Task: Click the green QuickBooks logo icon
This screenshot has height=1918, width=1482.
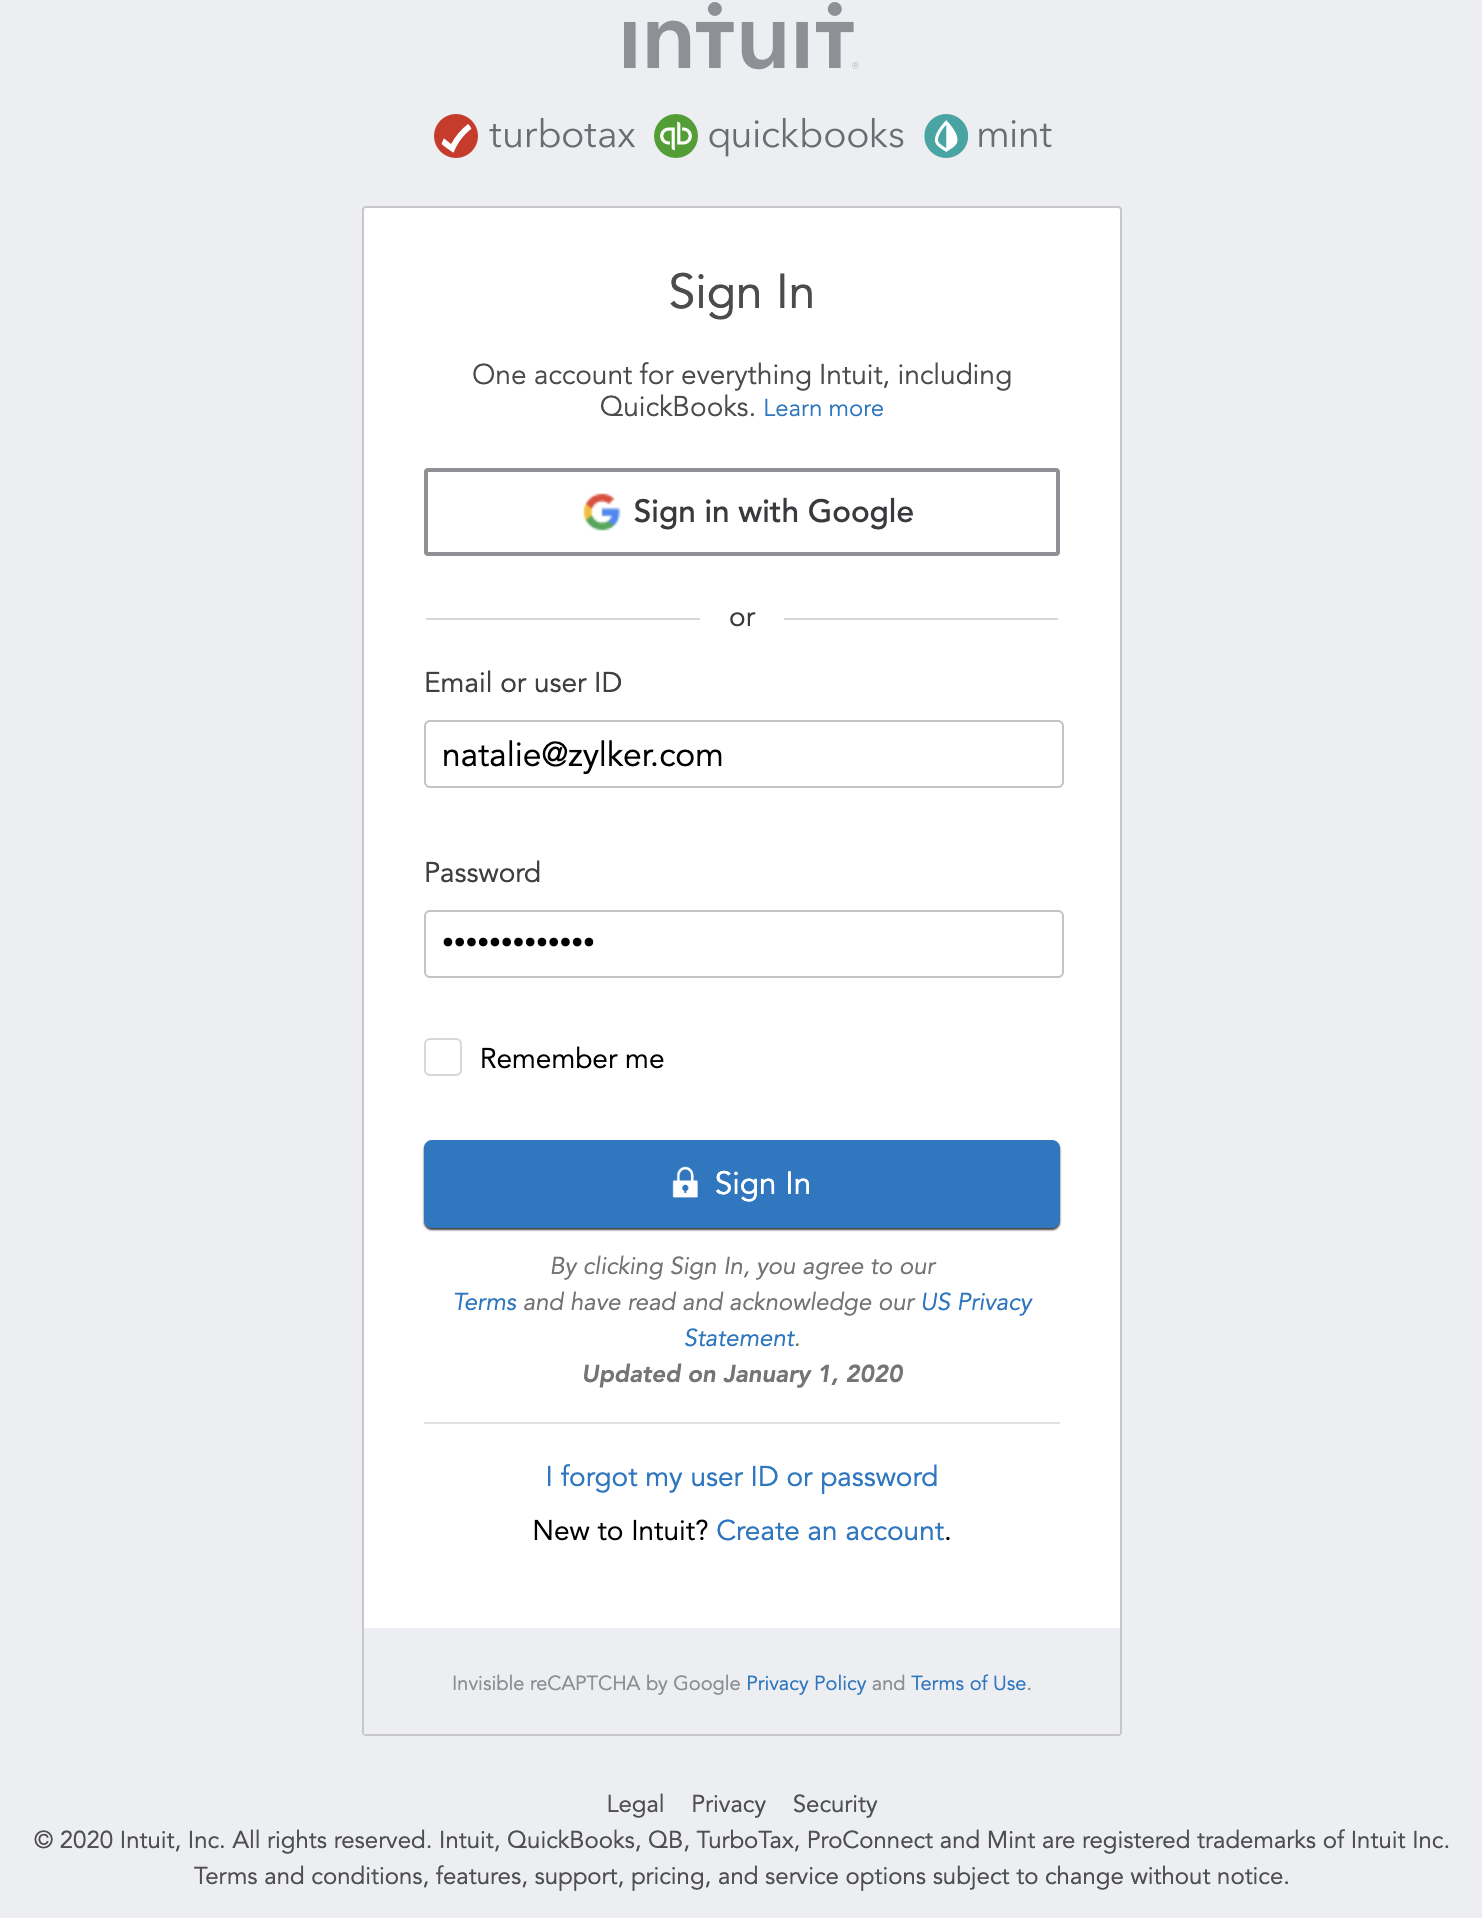Action: pyautogui.click(x=676, y=136)
